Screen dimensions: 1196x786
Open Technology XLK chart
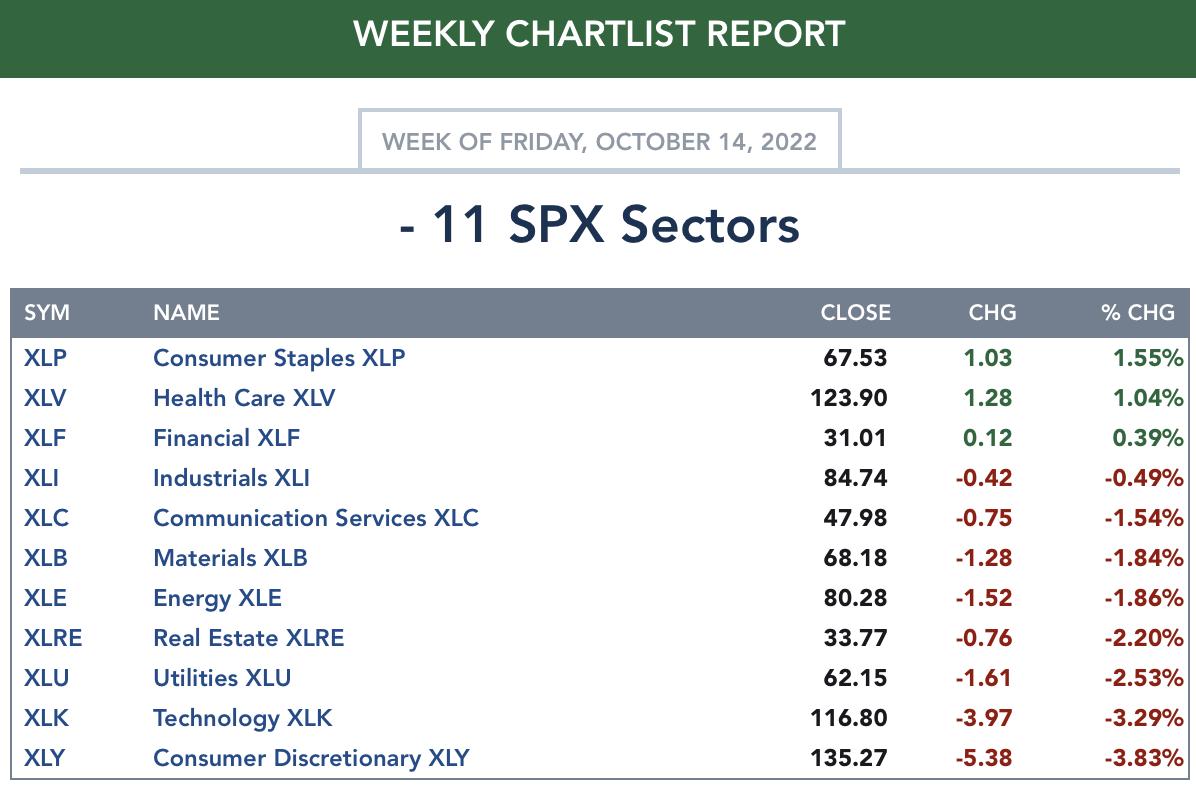[243, 718]
